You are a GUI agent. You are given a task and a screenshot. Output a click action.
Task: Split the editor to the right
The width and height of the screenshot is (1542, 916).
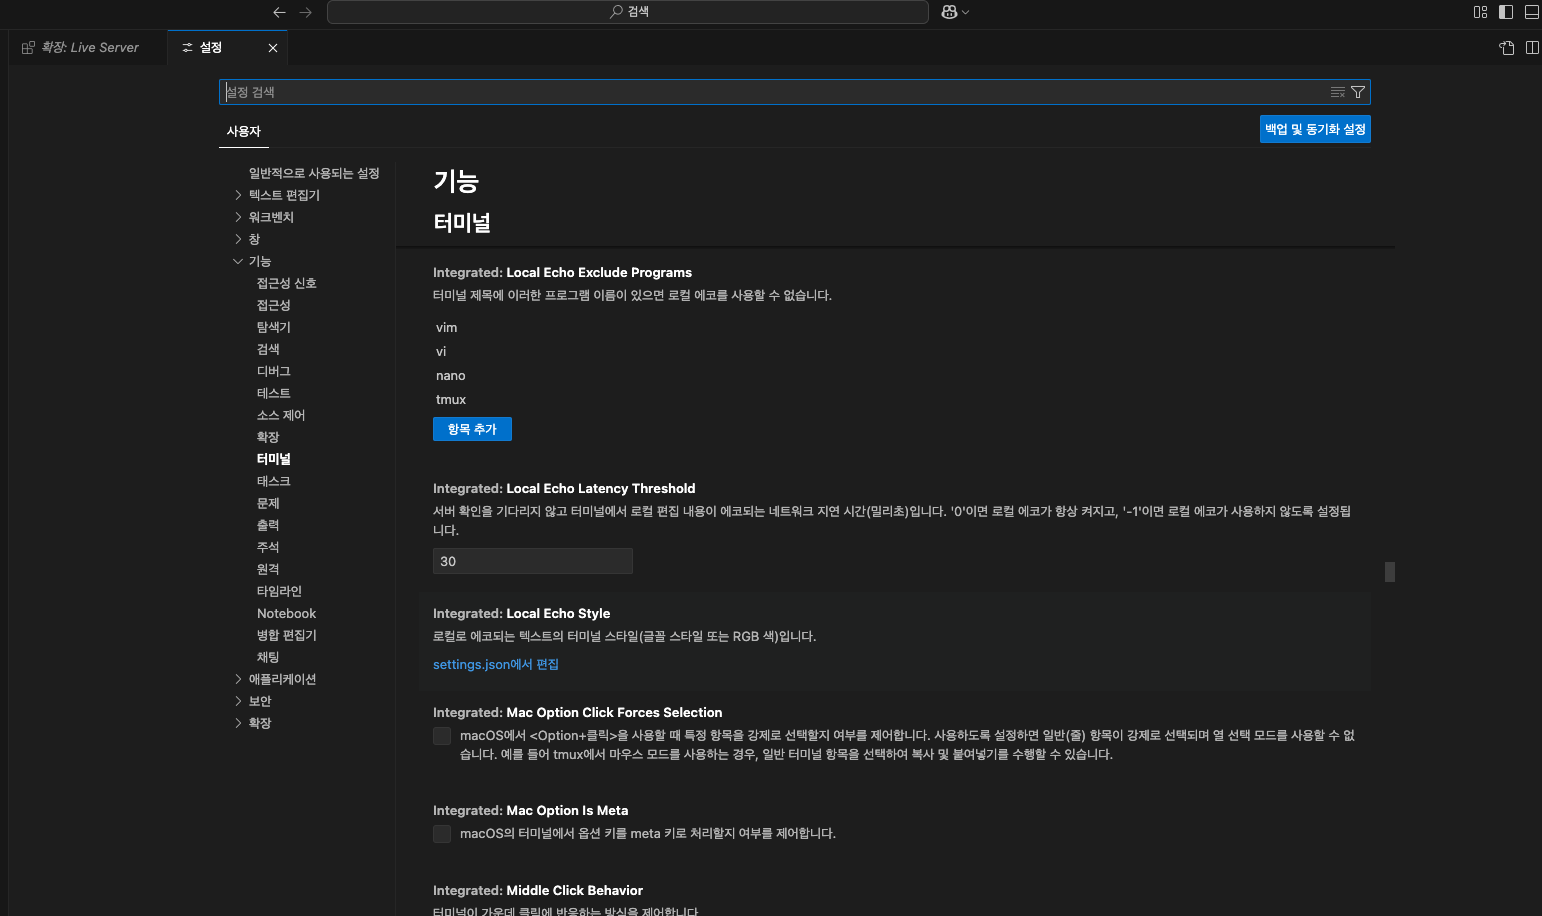click(x=1532, y=48)
